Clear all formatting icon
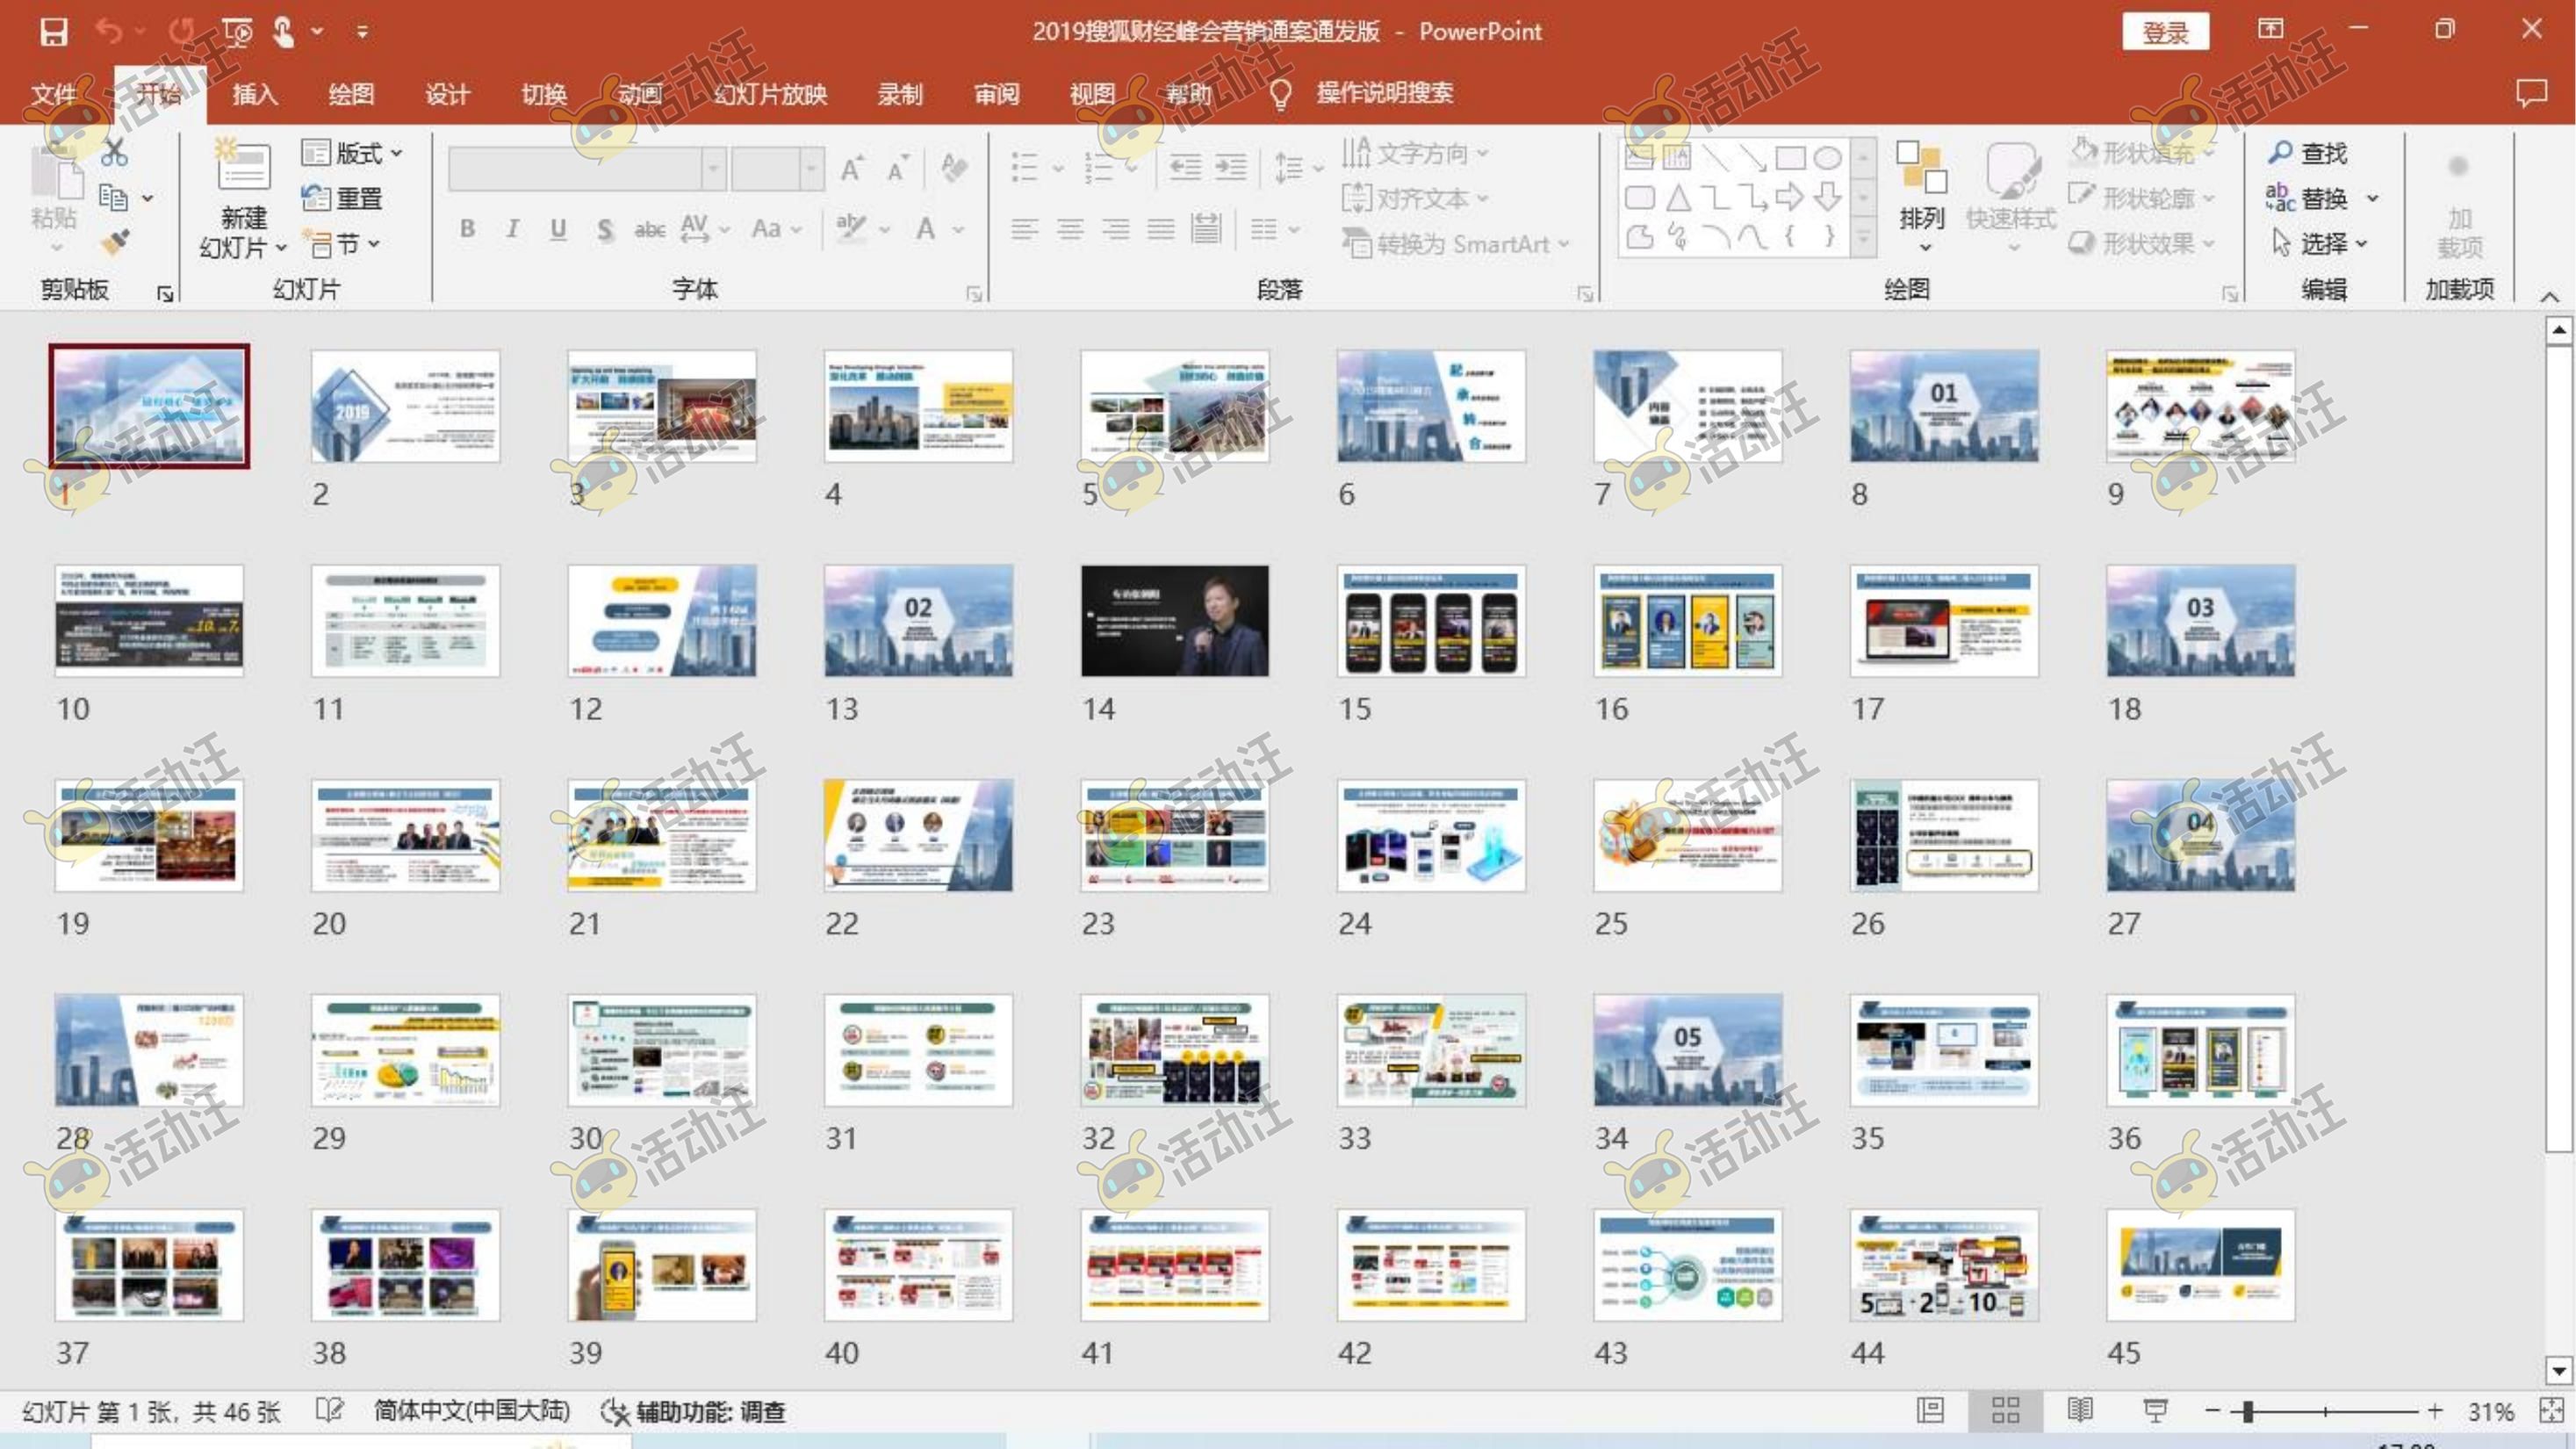The image size is (2576, 1449). (x=954, y=168)
